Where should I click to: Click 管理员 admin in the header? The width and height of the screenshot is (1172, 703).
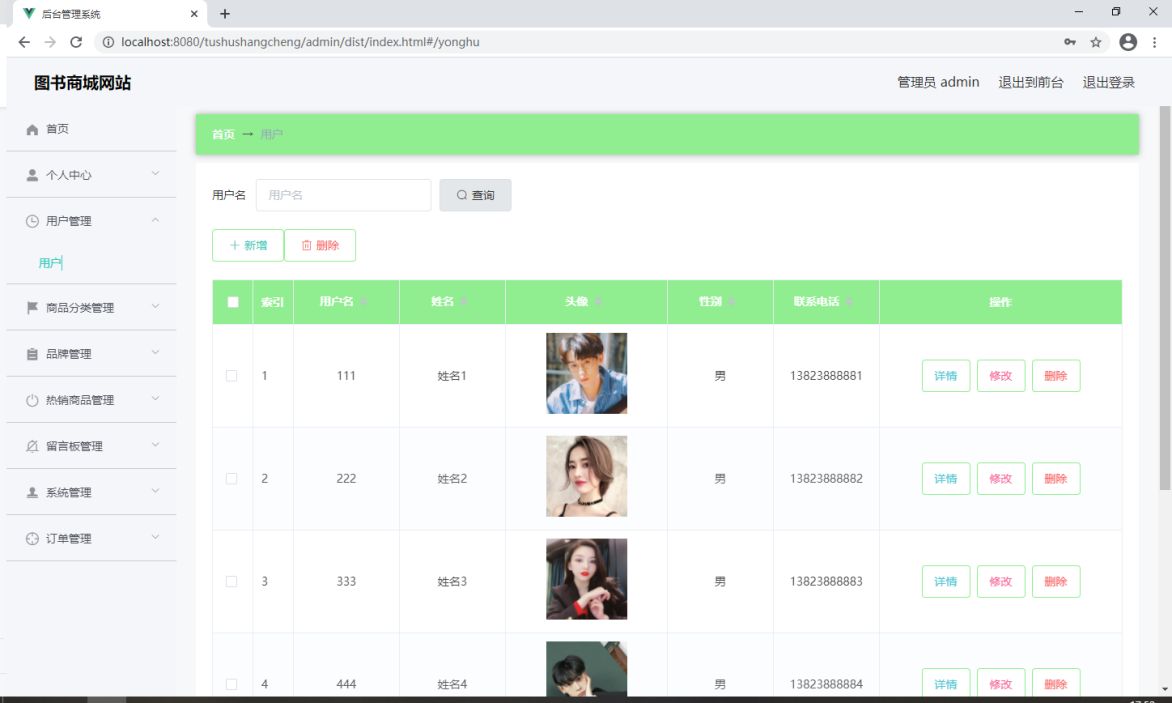pyautogui.click(x=938, y=82)
